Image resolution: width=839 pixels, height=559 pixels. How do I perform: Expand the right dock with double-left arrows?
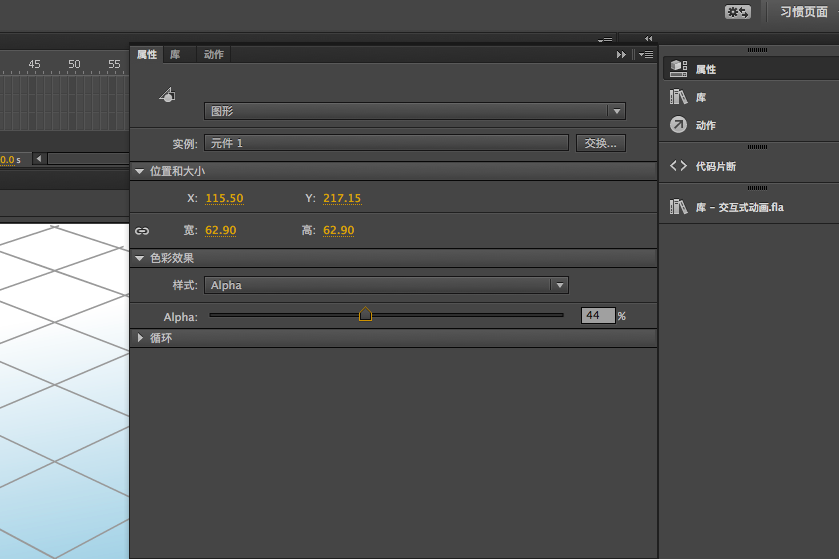coord(649,39)
